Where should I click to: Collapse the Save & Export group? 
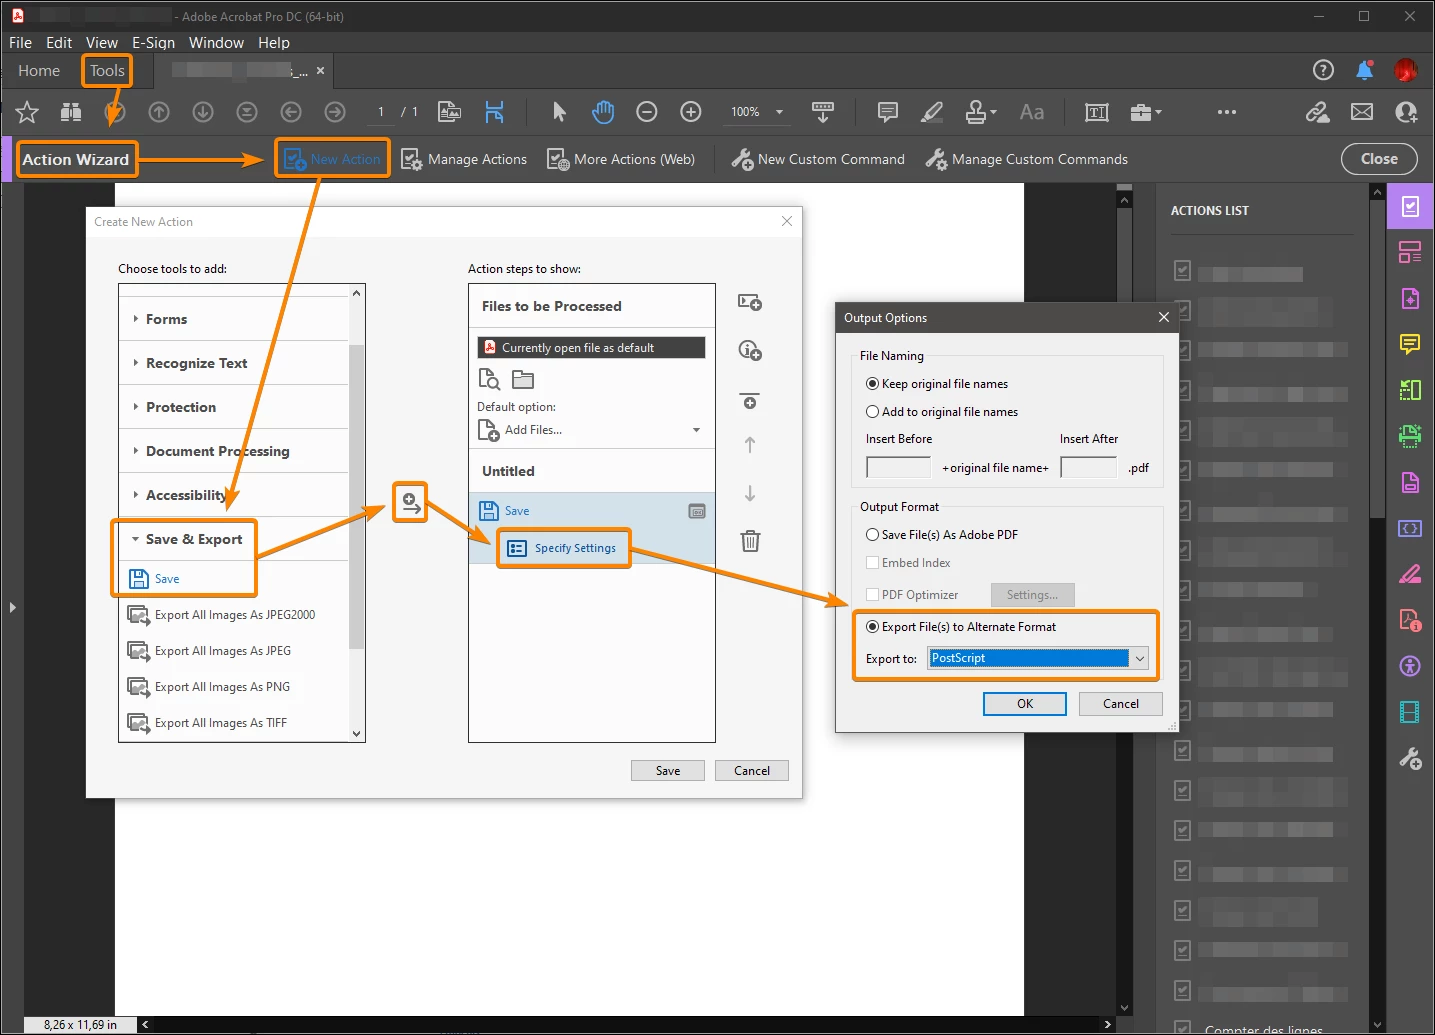(x=136, y=539)
